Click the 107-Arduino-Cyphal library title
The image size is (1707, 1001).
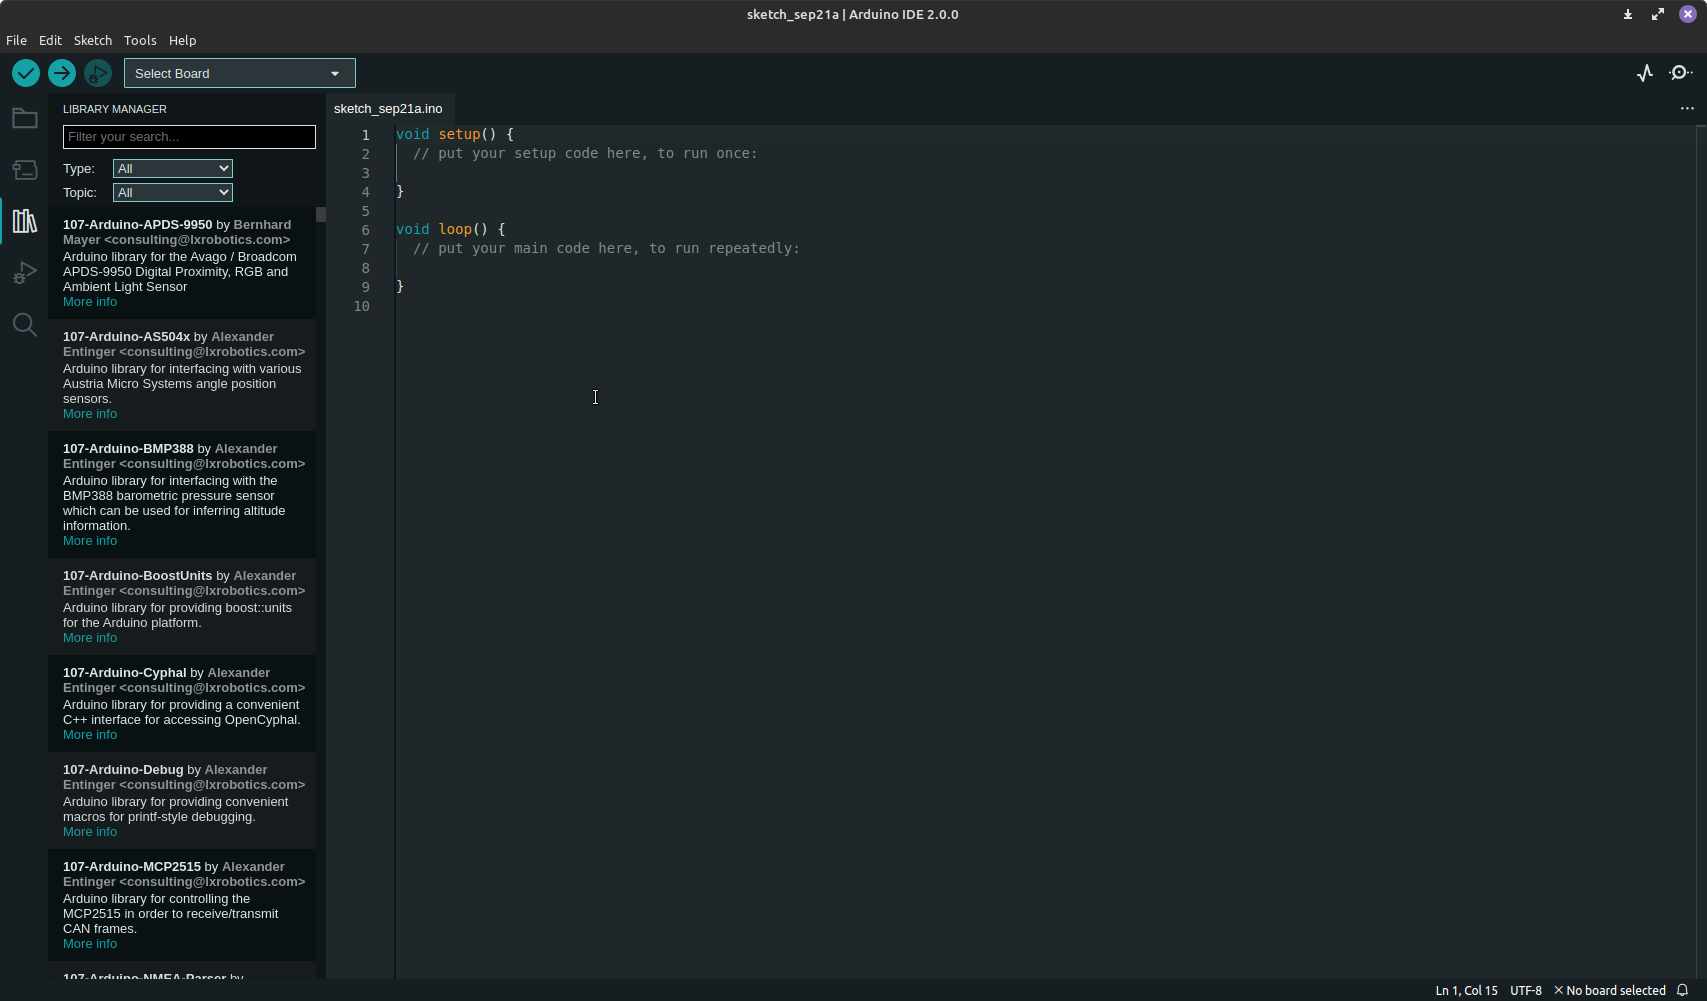124,673
